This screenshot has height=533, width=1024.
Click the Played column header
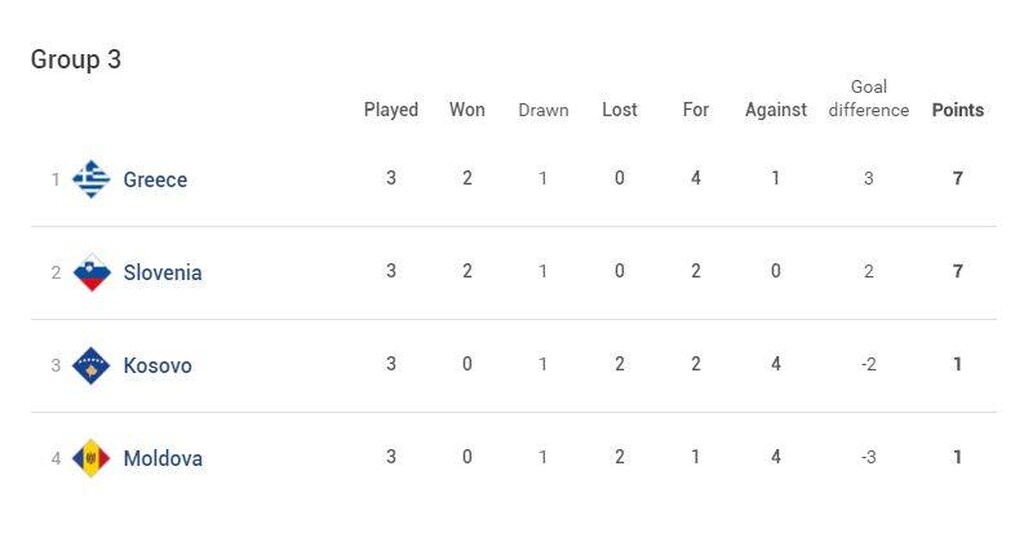point(391,110)
